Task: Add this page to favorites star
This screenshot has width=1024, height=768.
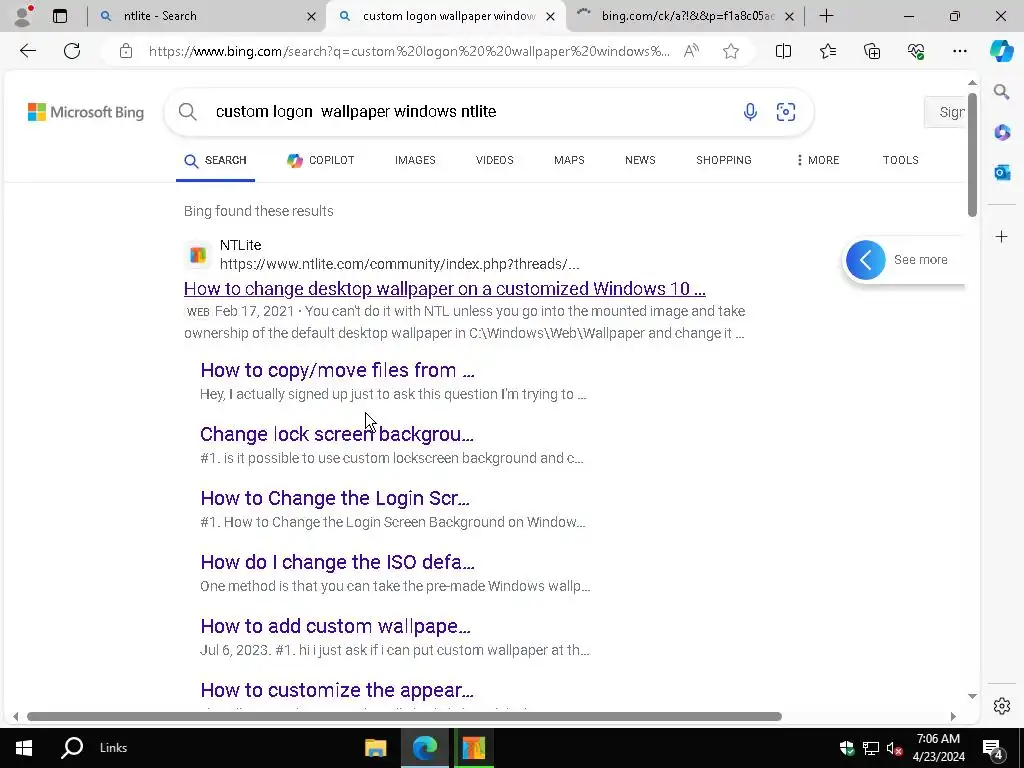Action: point(731,51)
